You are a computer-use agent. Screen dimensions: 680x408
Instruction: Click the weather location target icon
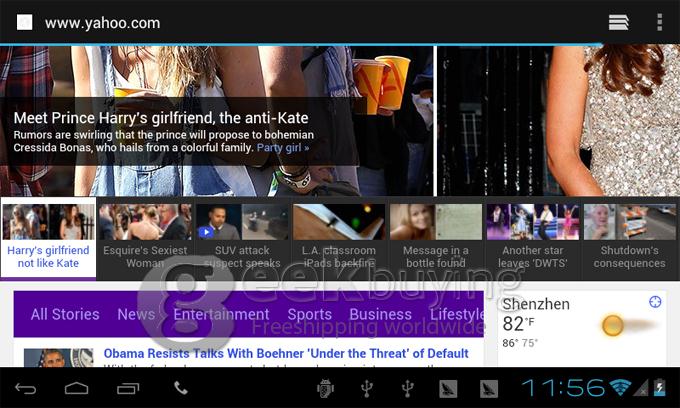[x=655, y=302]
